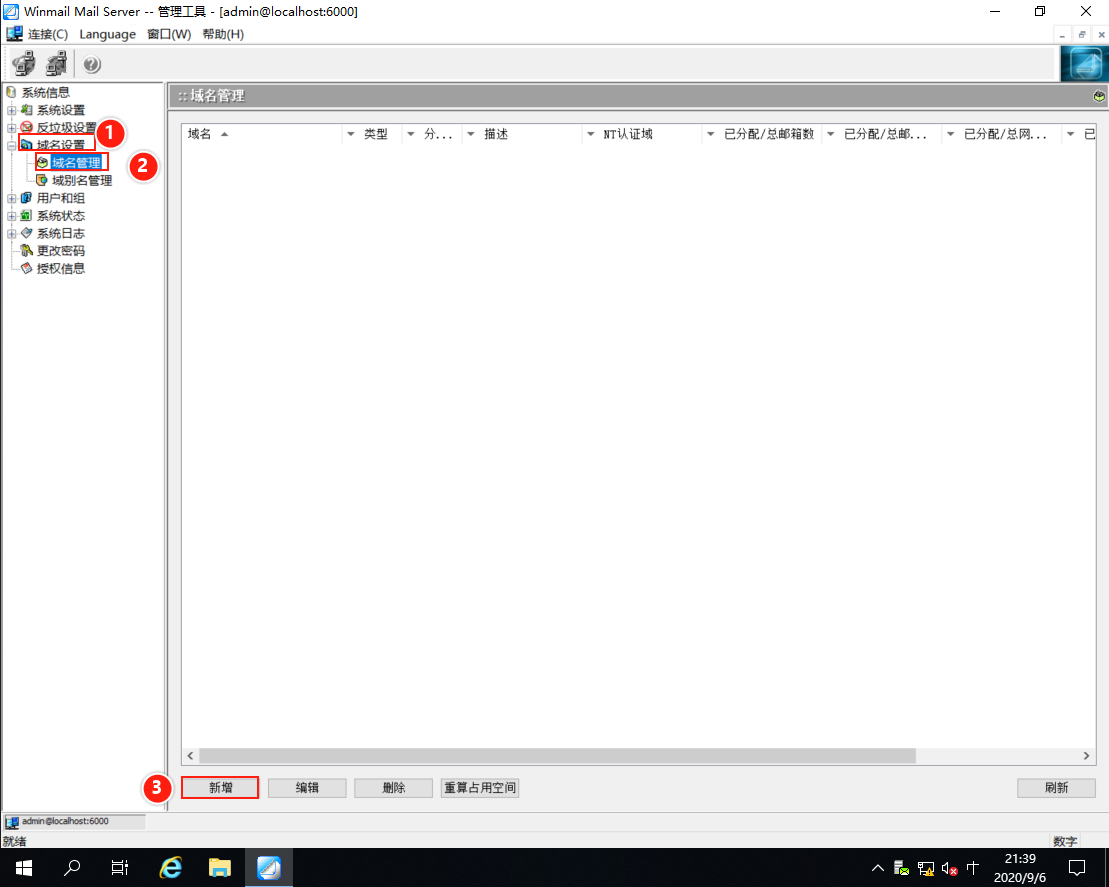Click the 用户和组 tree icon
The height and width of the screenshot is (887, 1109).
[27, 198]
